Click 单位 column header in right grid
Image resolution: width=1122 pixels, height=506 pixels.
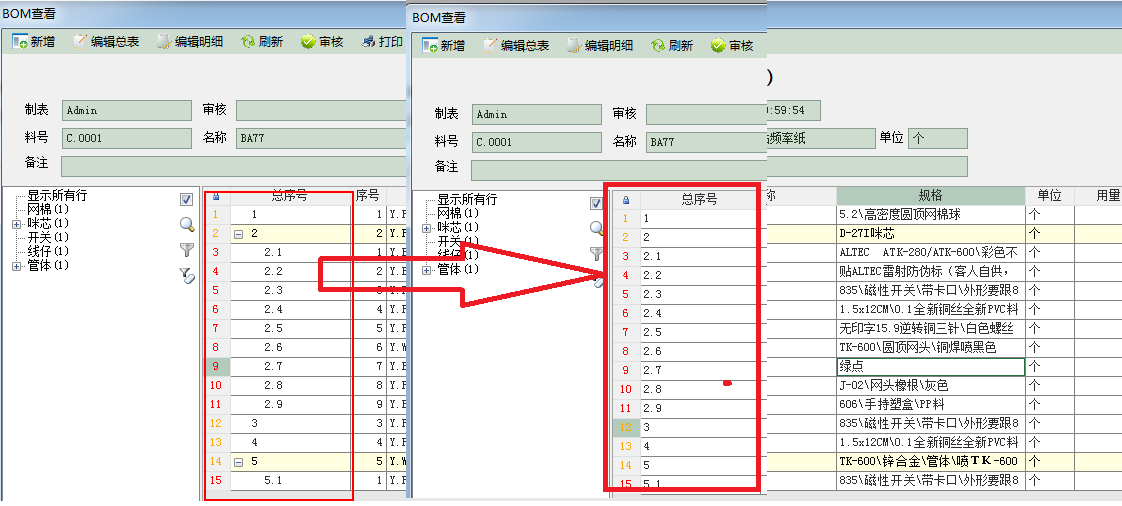pos(1049,195)
